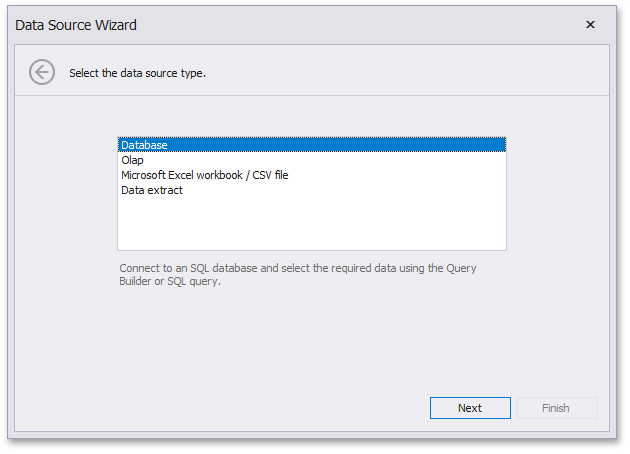Click the 'Select the data source type.' heading

coord(137,73)
